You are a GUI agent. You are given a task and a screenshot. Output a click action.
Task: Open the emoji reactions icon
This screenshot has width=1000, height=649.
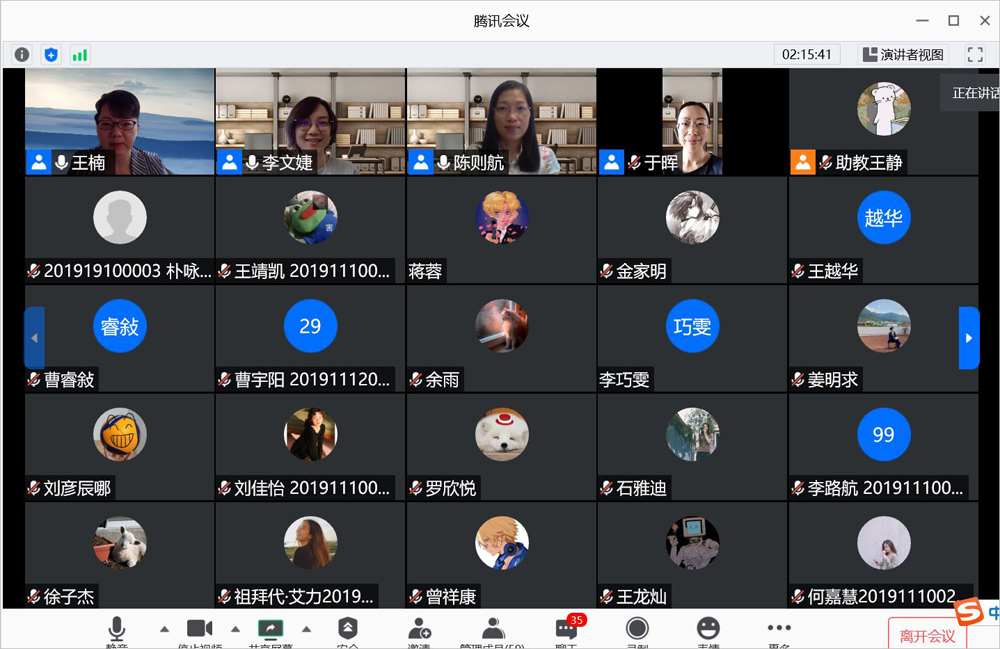708,629
